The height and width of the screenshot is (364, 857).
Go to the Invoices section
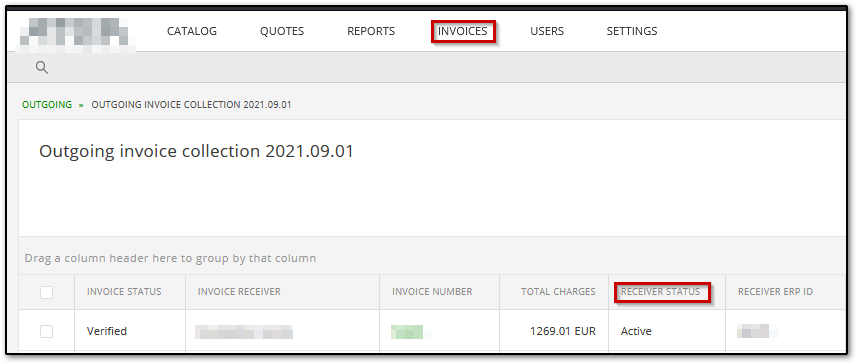(x=462, y=31)
